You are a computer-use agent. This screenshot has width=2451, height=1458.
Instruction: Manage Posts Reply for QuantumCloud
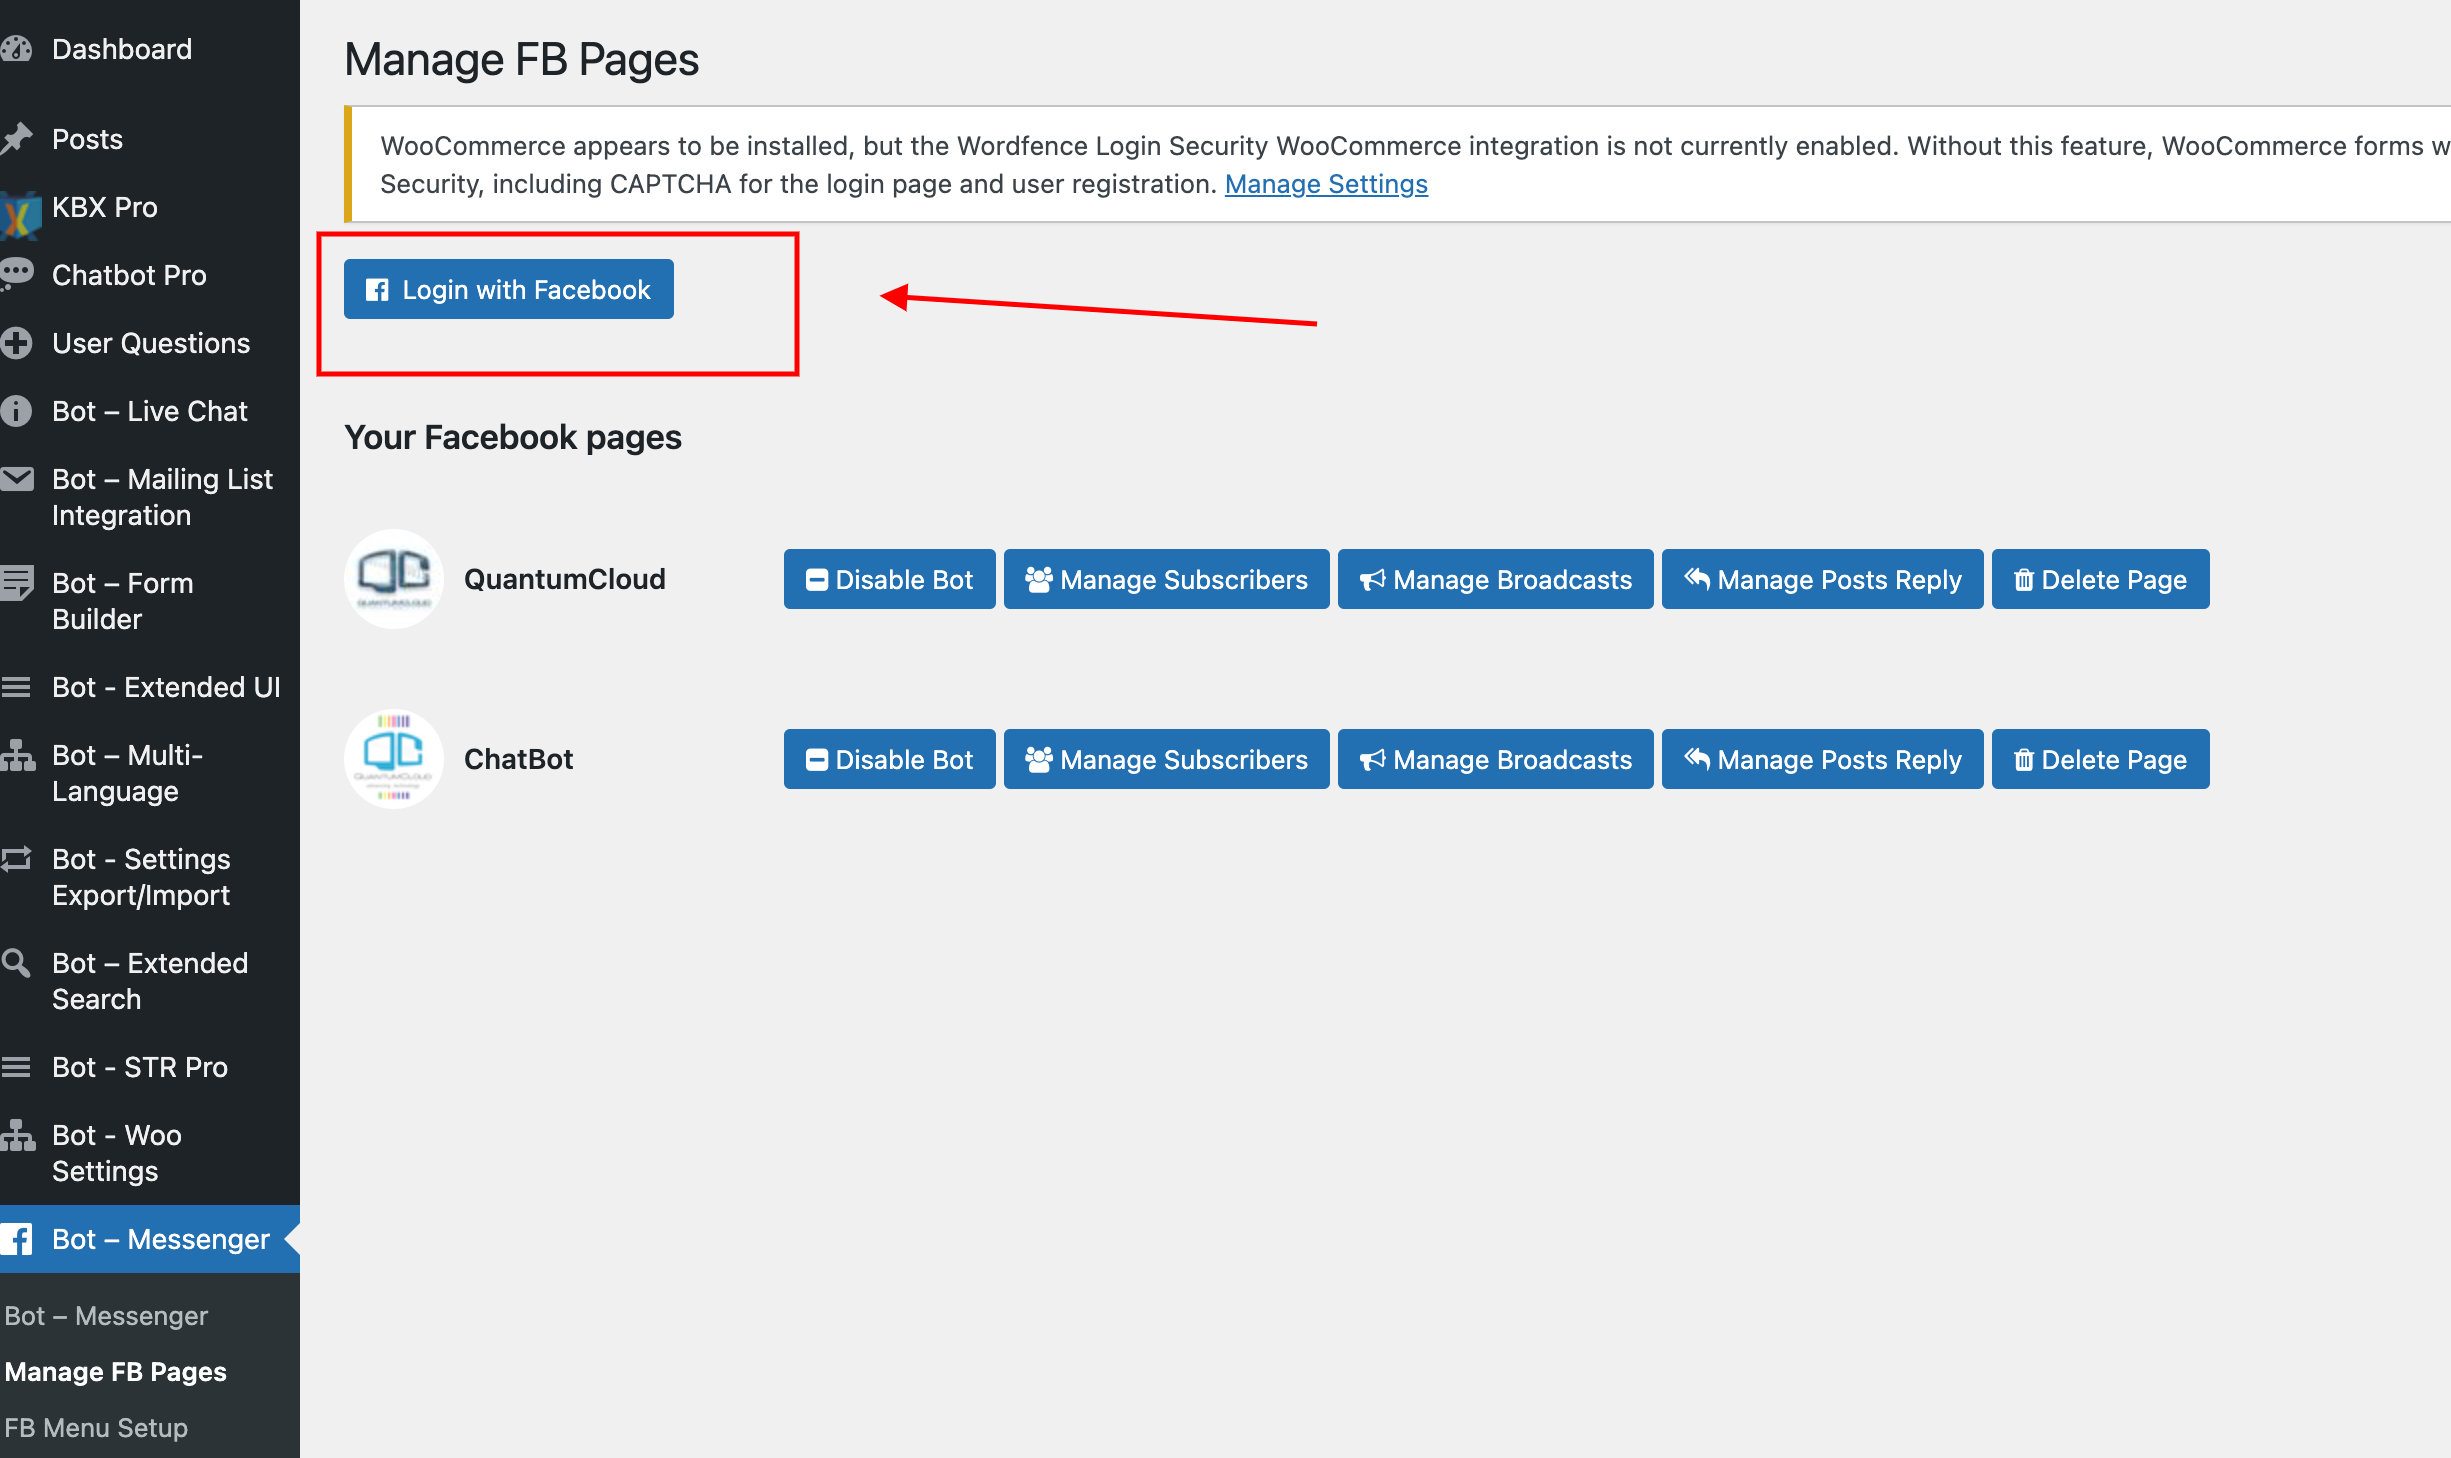pos(1823,579)
